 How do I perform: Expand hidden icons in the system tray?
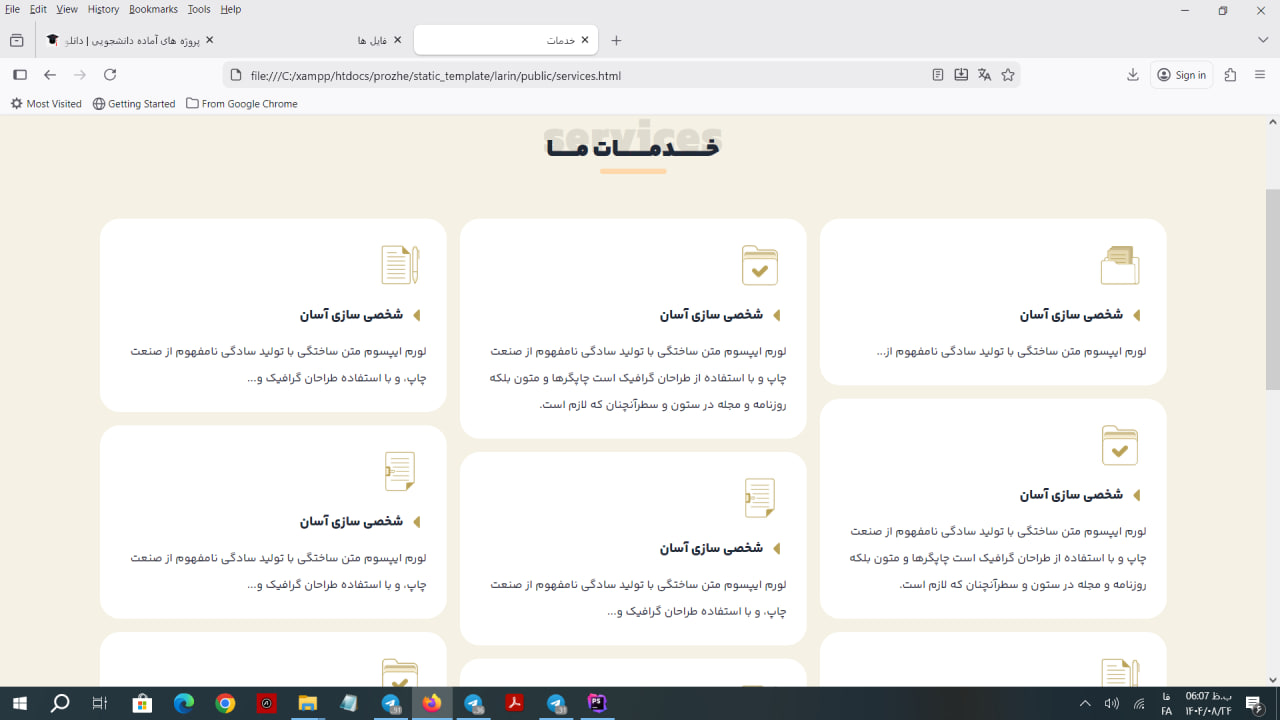[1085, 703]
